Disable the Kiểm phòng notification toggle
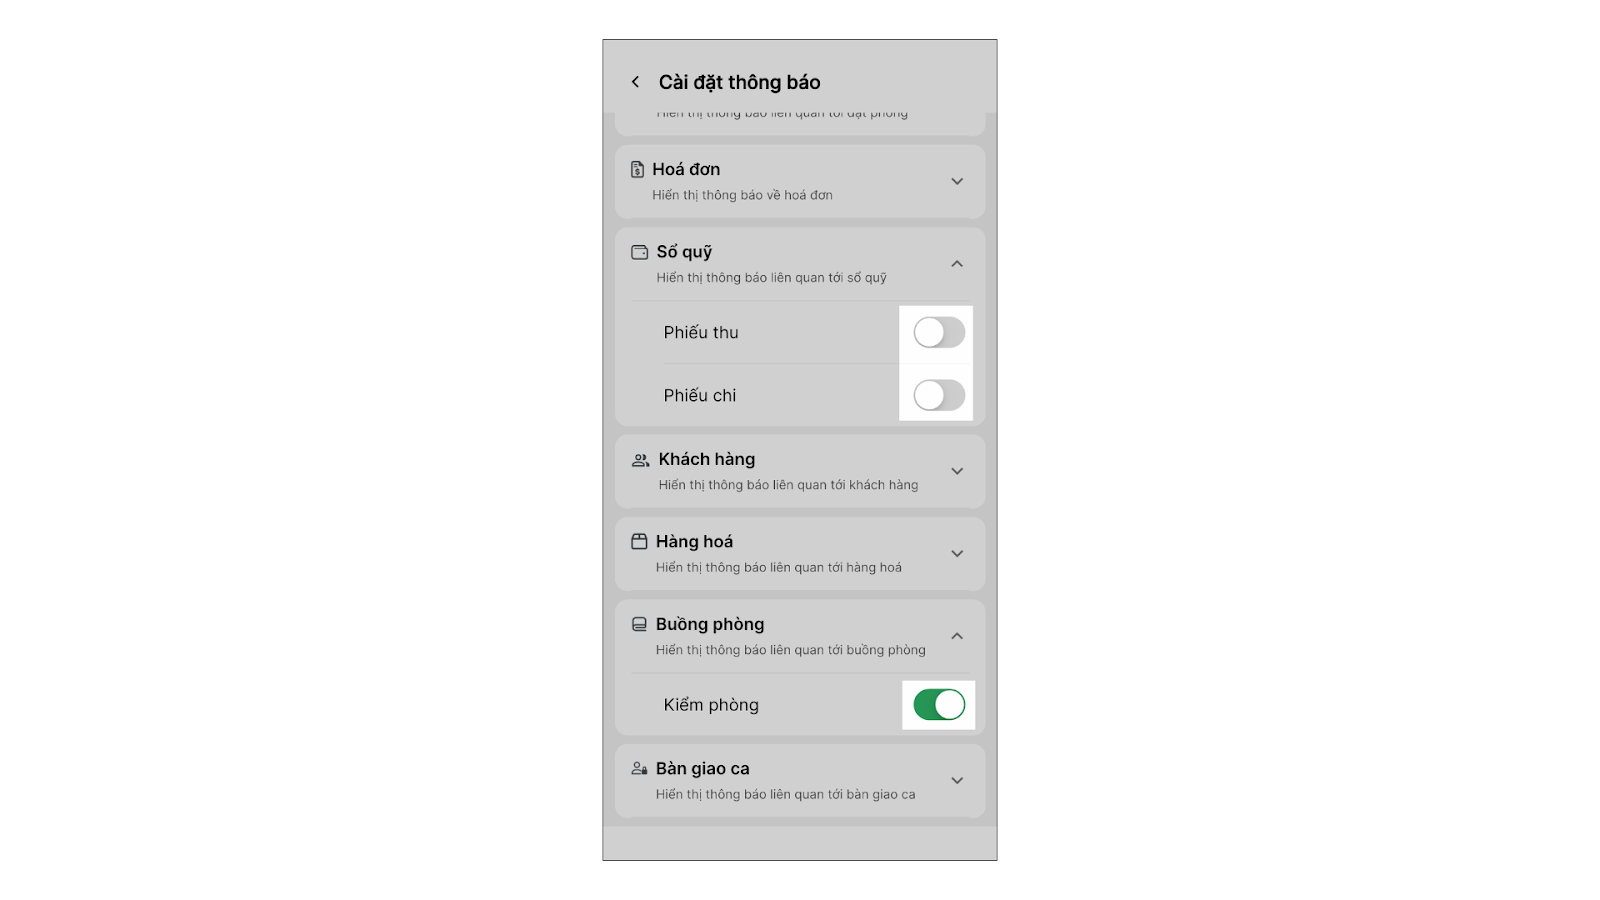Viewport: 1600px width, 900px height. (x=939, y=705)
